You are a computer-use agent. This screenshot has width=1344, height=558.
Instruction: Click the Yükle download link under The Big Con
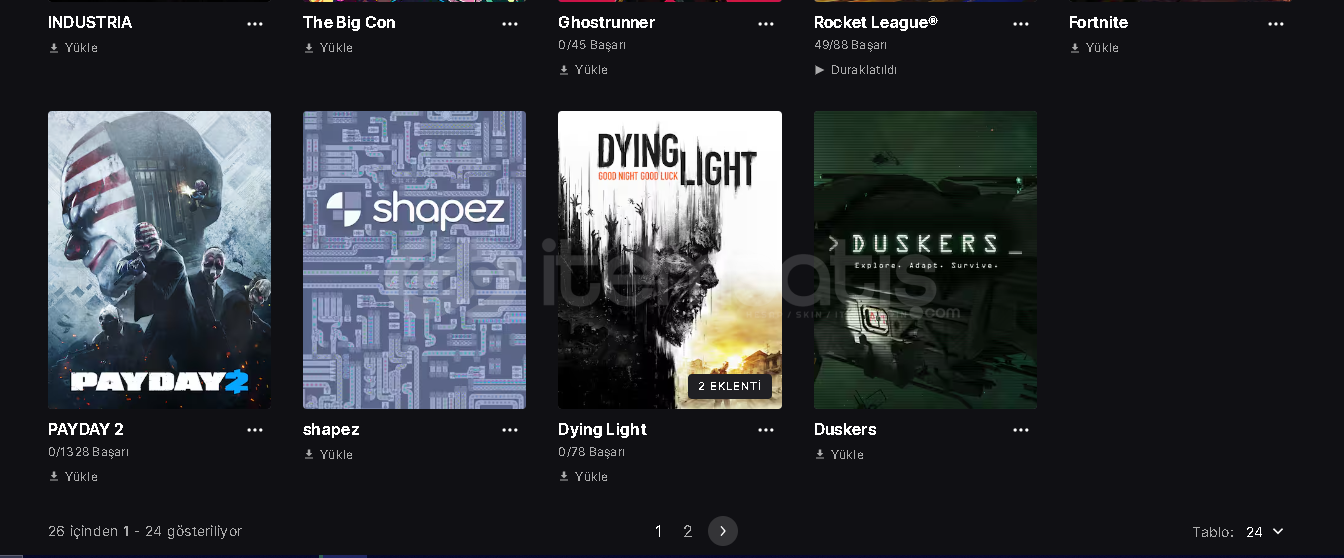pos(328,48)
